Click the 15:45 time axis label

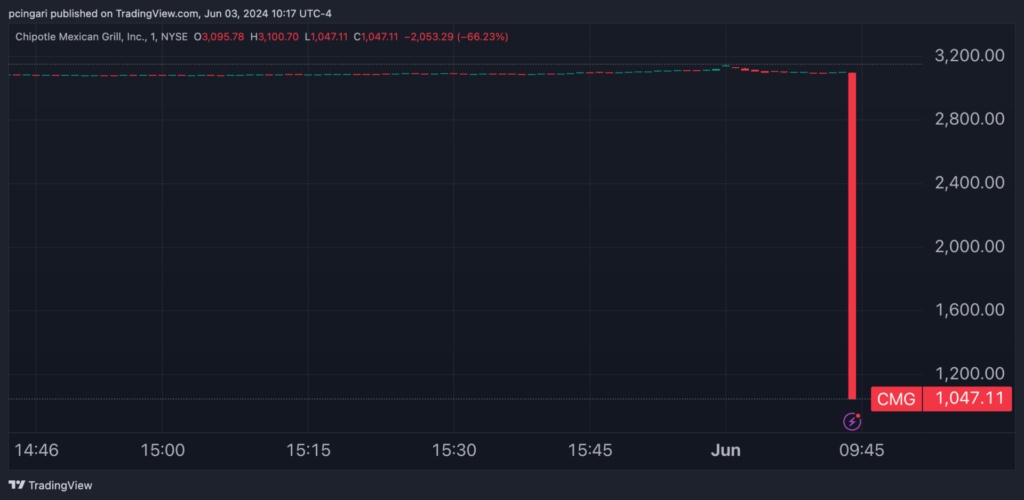[590, 450]
